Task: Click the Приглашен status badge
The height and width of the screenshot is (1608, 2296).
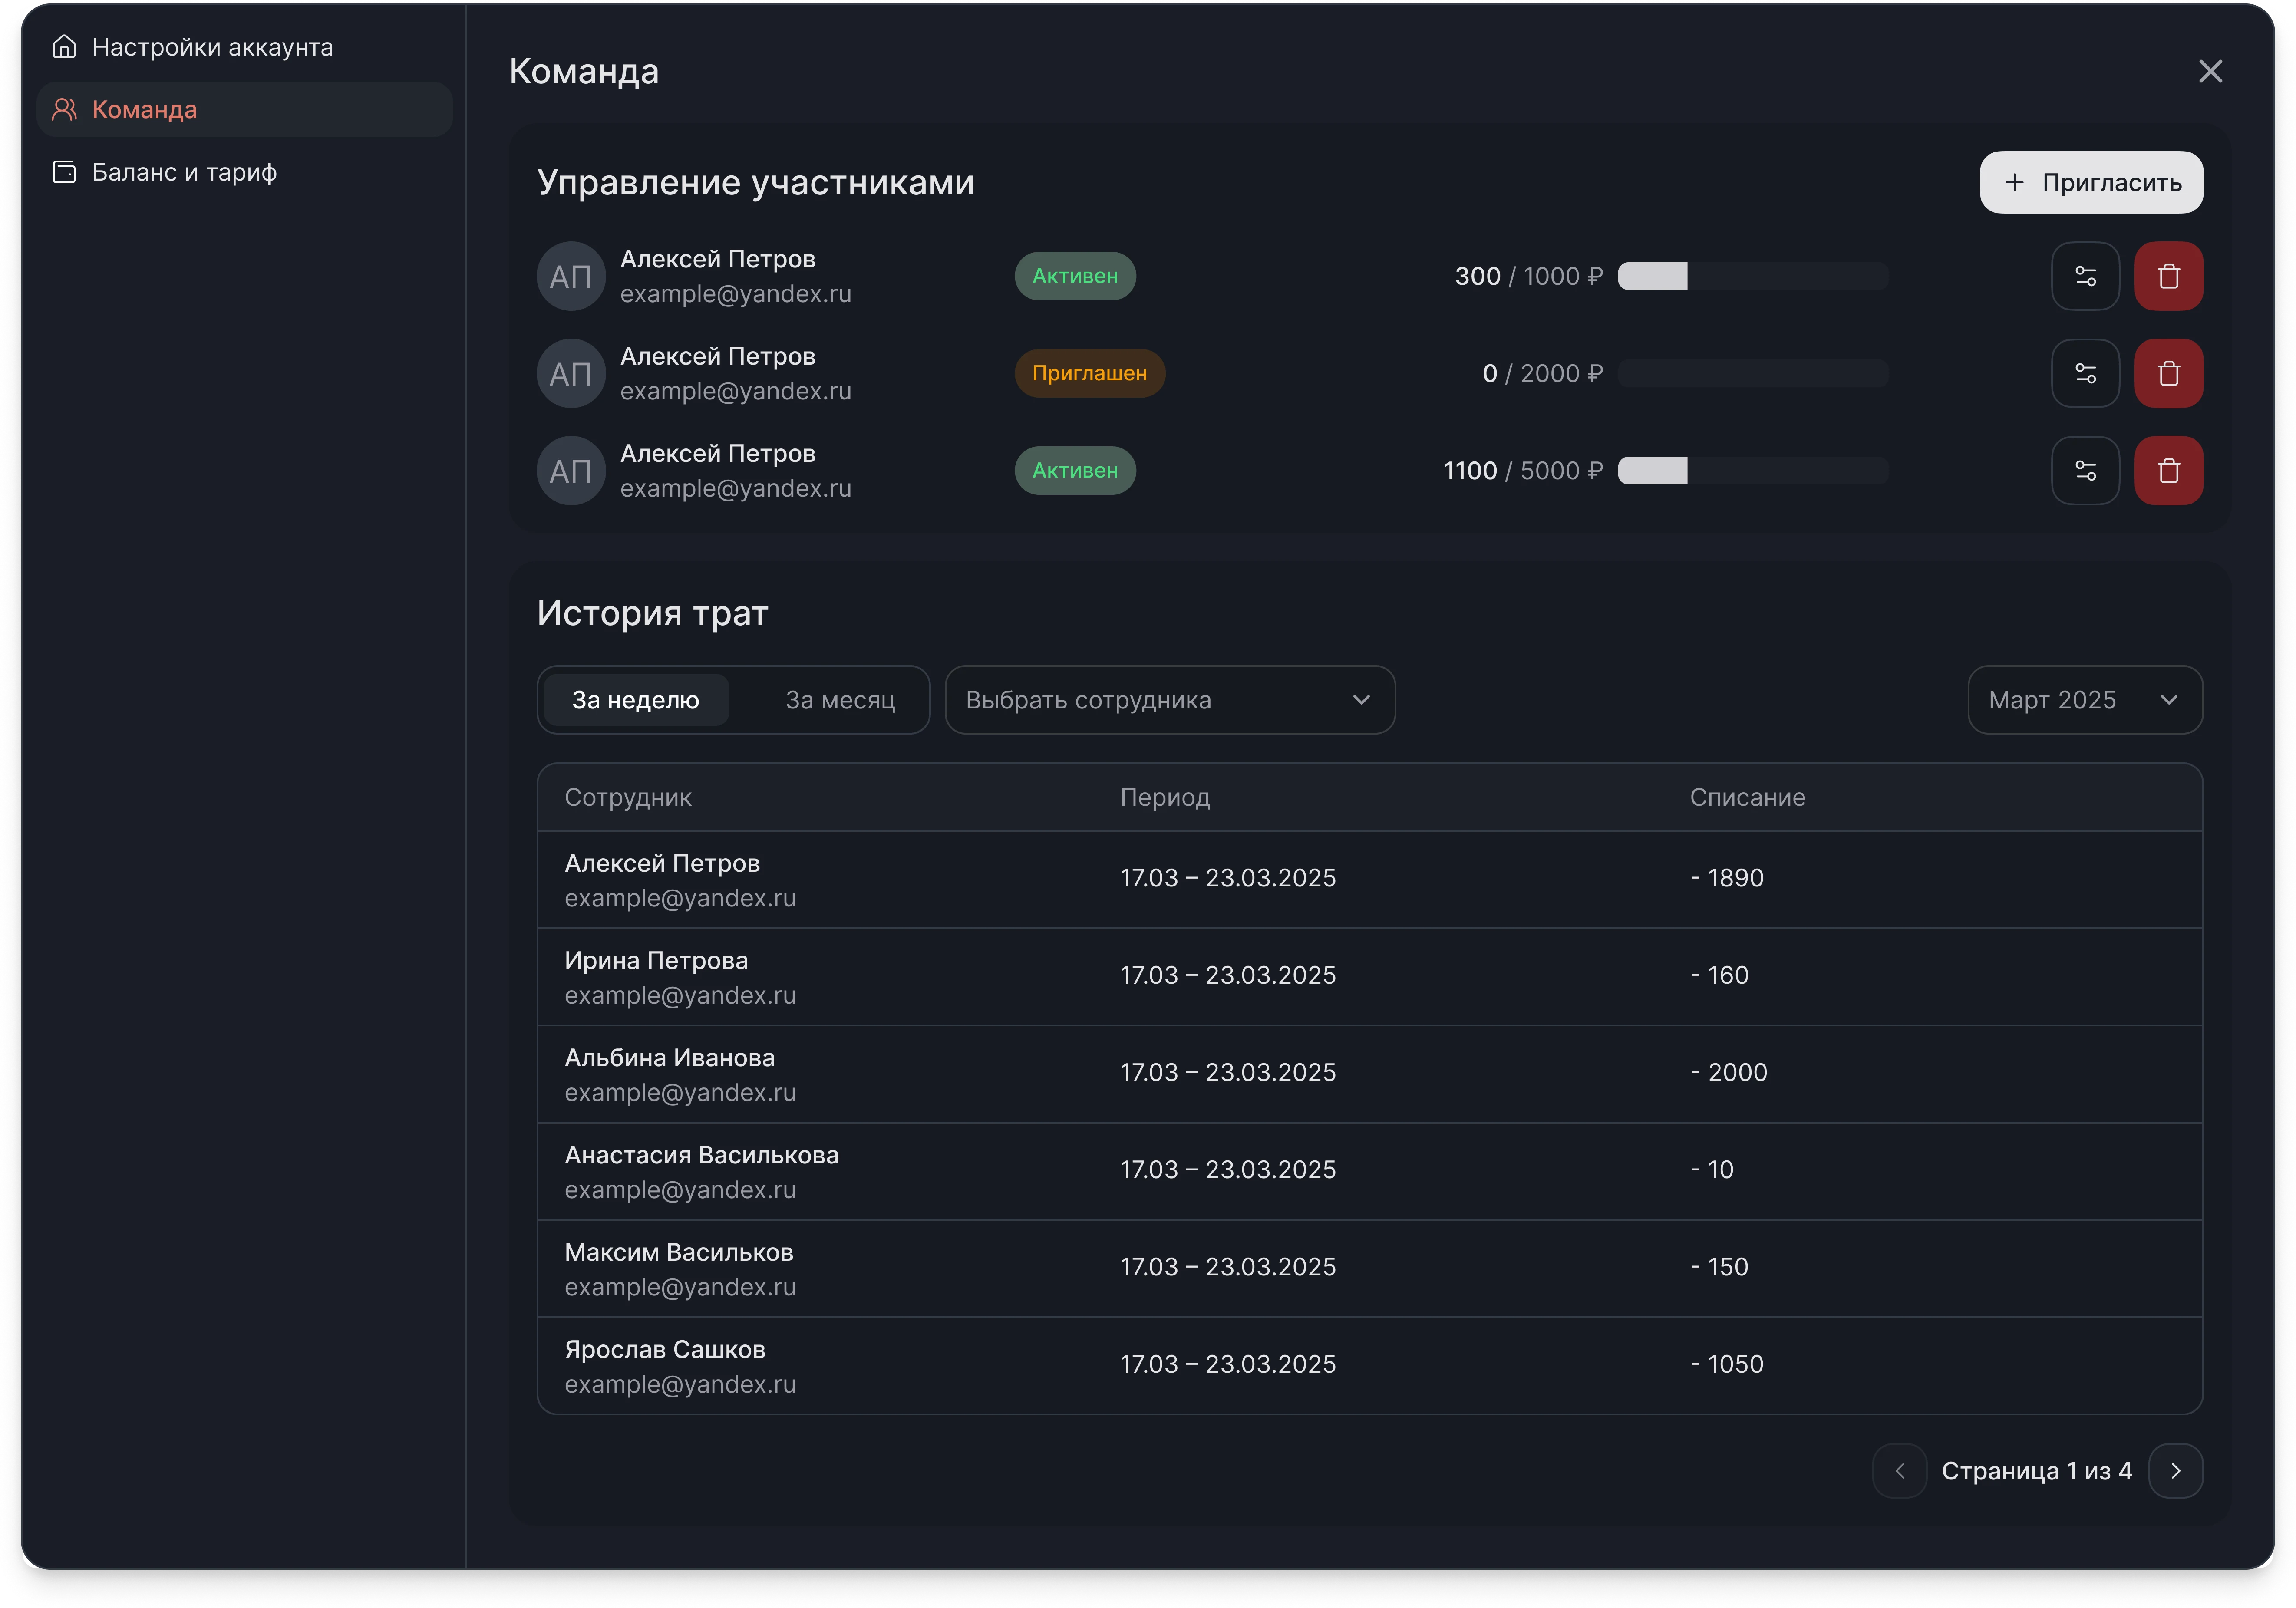Action: click(x=1089, y=373)
